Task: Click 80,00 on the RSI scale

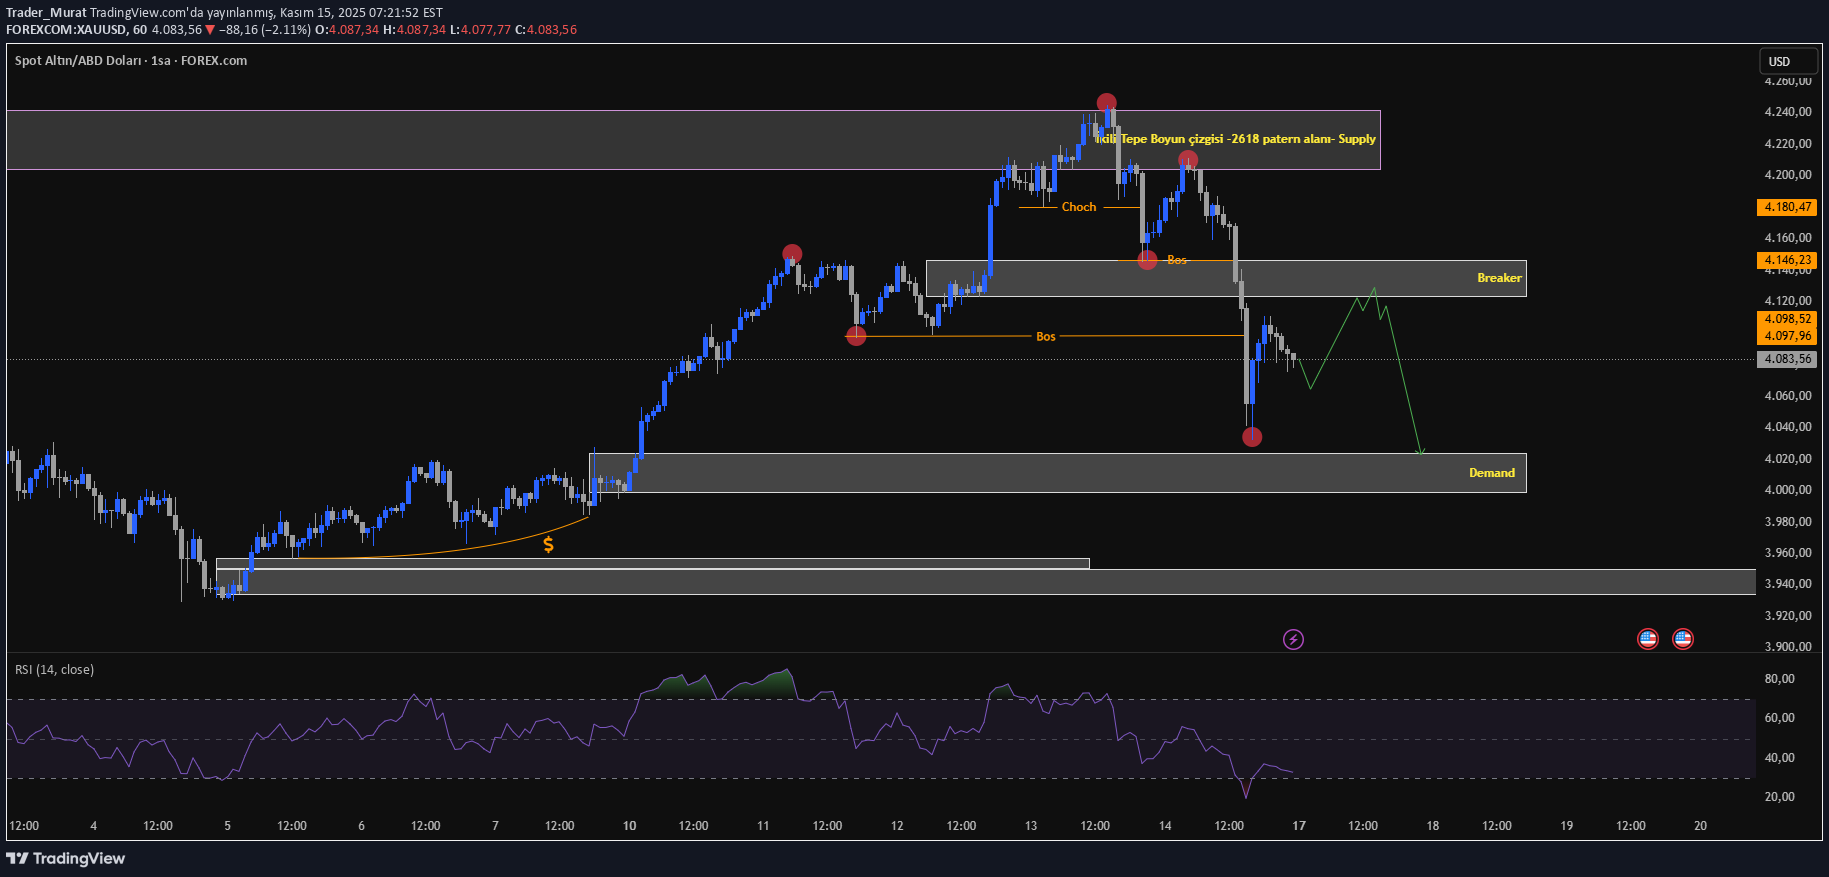Action: 1780,679
